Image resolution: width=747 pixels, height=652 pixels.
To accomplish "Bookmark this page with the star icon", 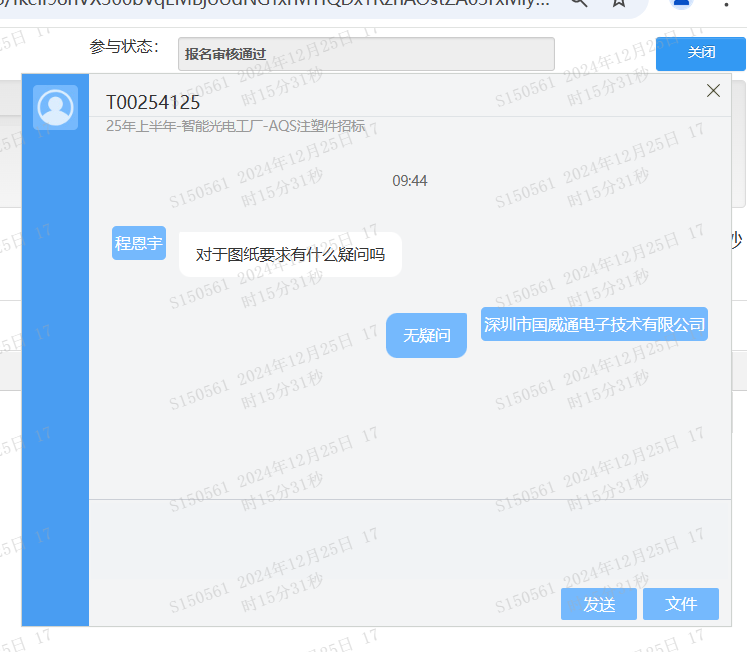I will pyautogui.click(x=619, y=5).
